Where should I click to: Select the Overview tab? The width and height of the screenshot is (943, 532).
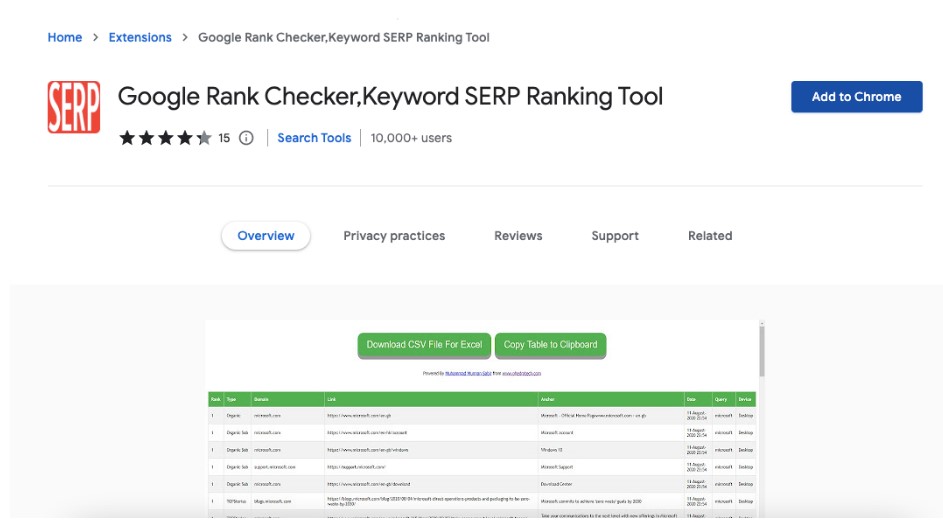pyautogui.click(x=266, y=236)
